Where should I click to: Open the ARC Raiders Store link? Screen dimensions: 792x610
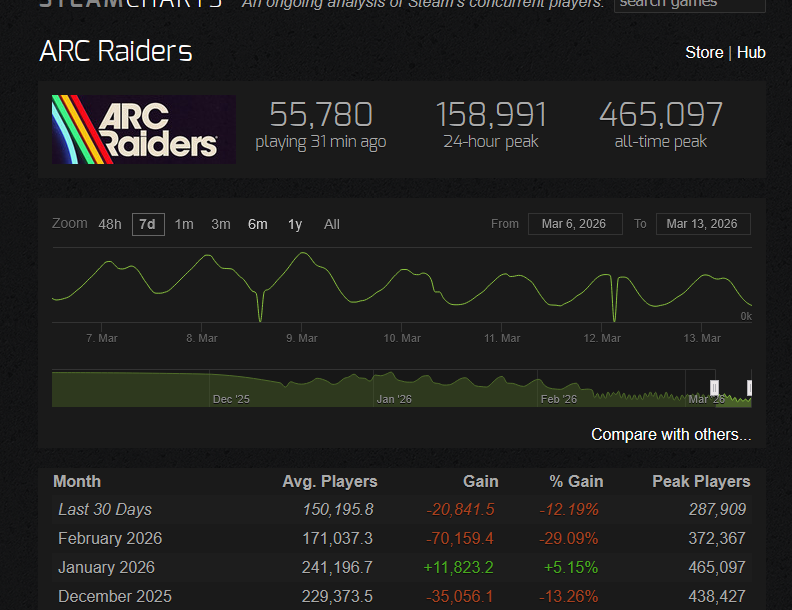704,53
